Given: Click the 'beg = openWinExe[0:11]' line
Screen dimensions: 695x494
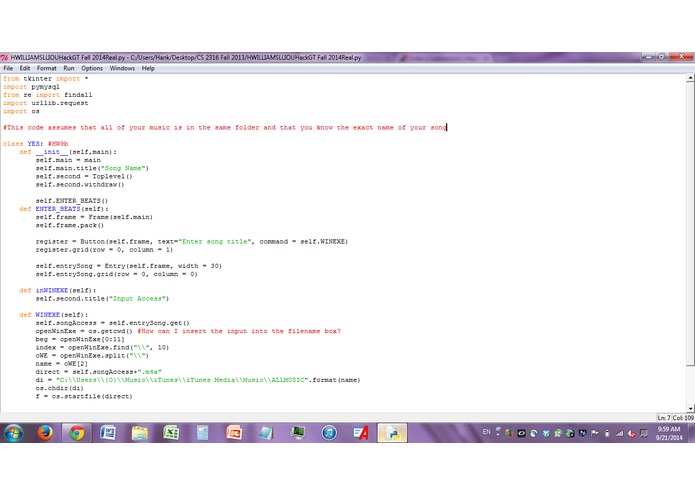Looking at the screenshot, I should tap(80, 339).
